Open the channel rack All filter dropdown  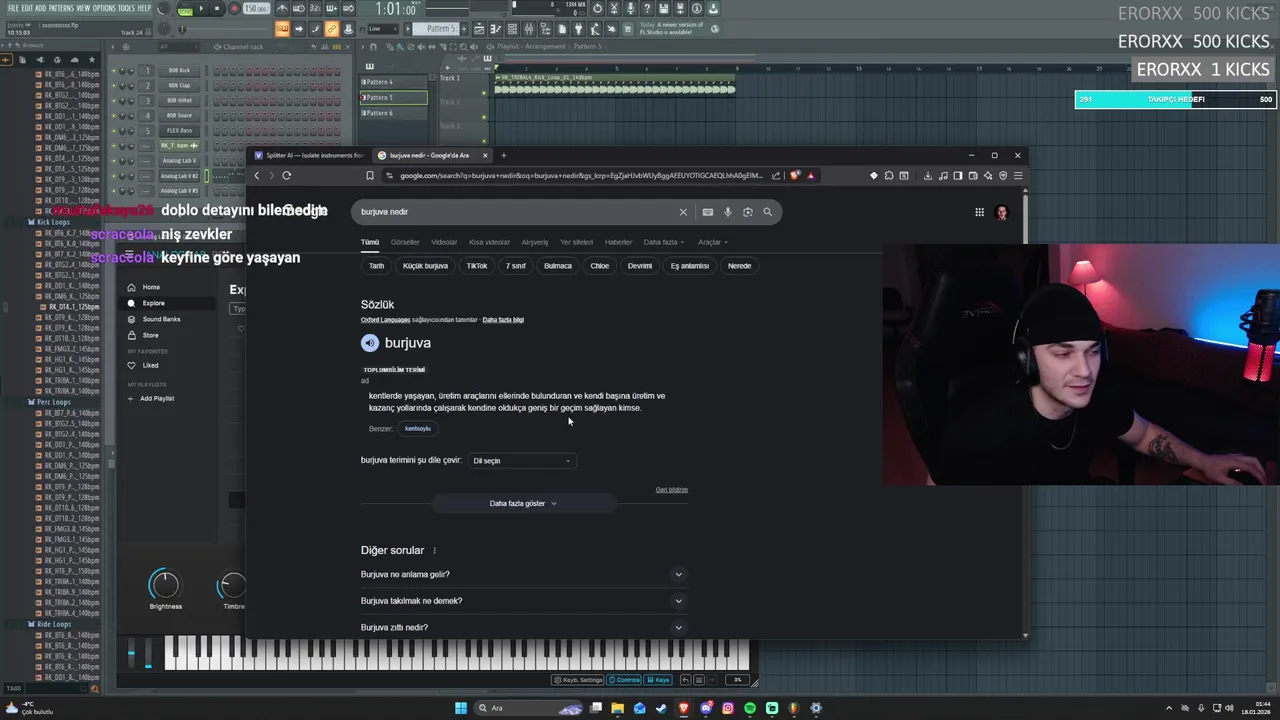[x=180, y=47]
